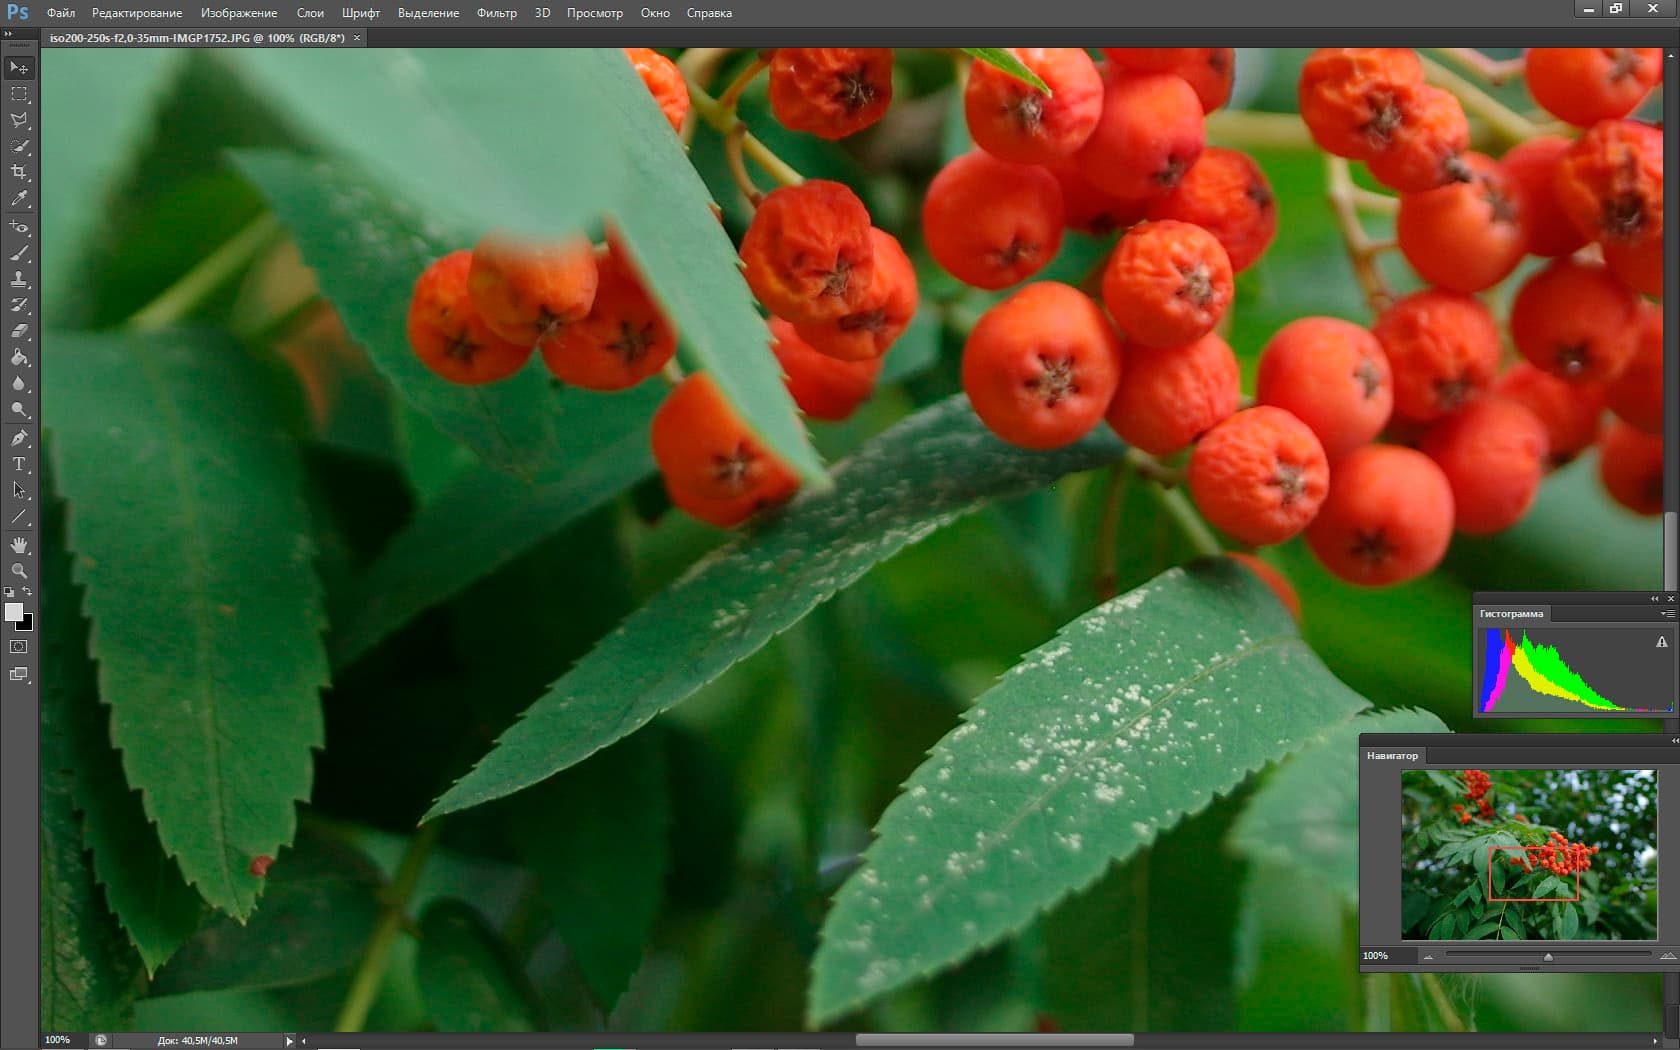Click the horizontal scrollbar thumb
1680x1050 pixels.
994,1041
